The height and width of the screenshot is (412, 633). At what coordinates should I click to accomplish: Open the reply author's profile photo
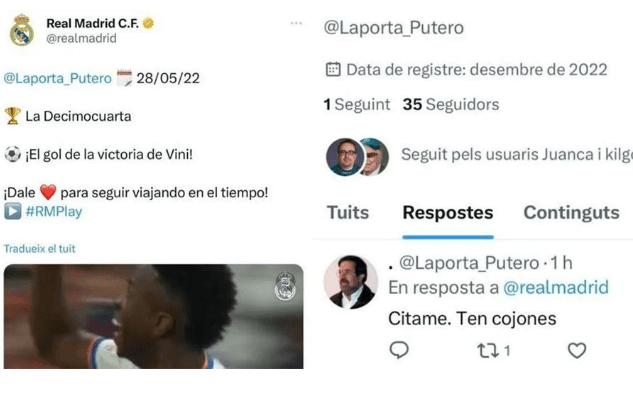tap(351, 282)
